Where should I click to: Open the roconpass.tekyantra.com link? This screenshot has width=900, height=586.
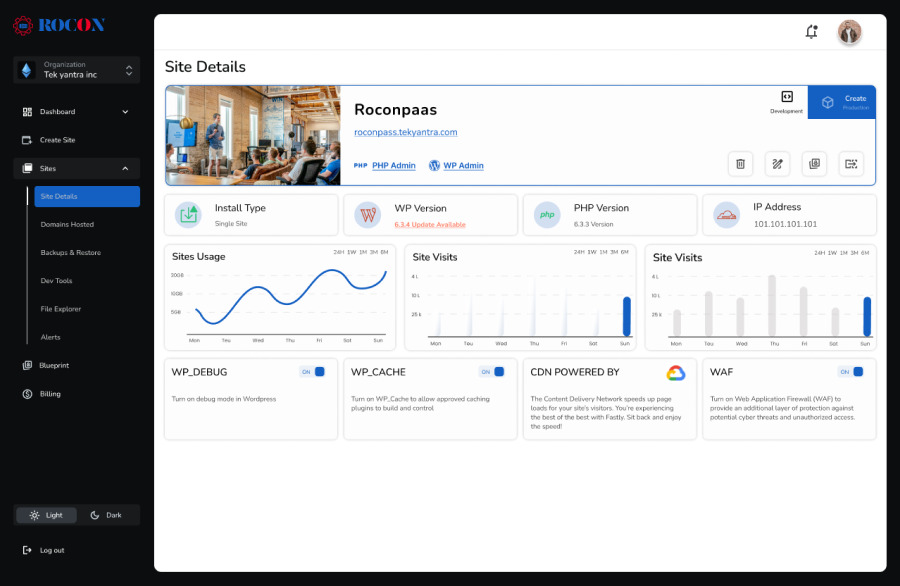tap(405, 132)
